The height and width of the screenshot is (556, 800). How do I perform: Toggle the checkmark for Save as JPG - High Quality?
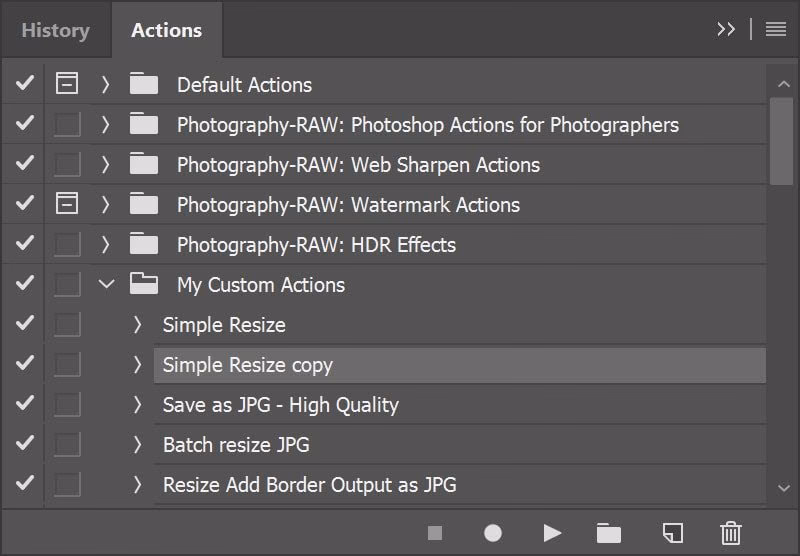[24, 403]
